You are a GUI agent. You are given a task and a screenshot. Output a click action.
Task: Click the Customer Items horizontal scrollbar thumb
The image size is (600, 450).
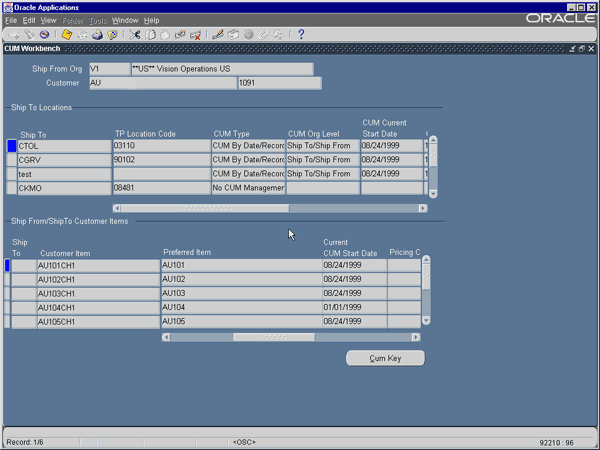tap(274, 337)
